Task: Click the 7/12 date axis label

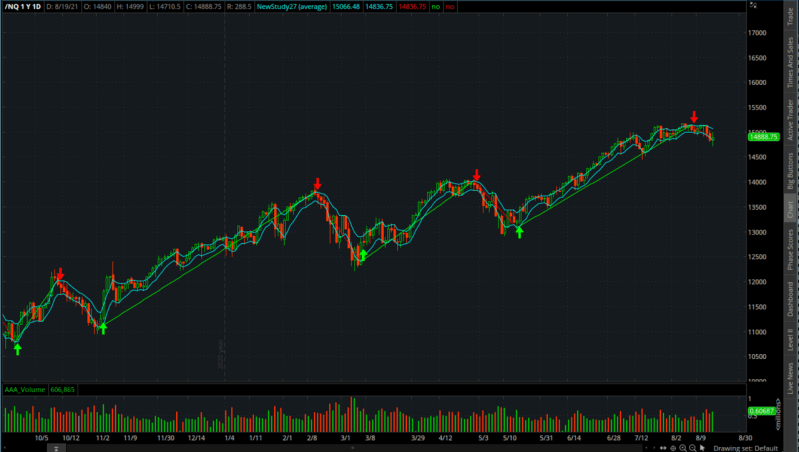Action: coord(641,438)
